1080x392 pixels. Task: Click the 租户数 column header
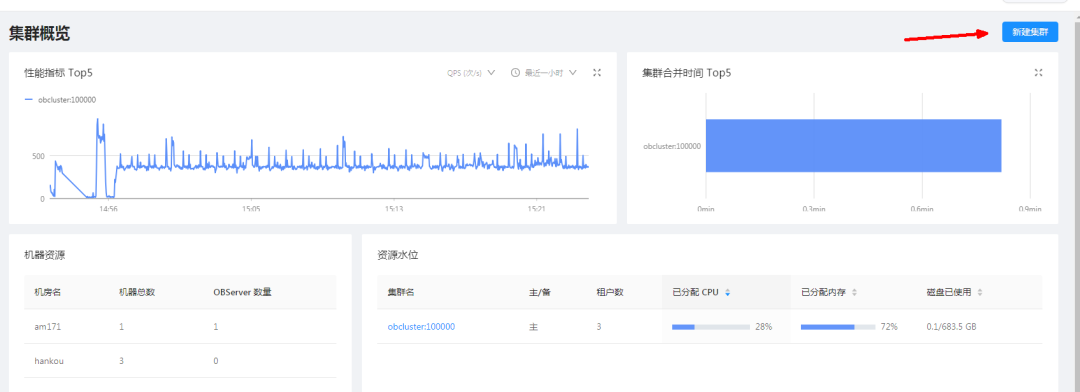point(610,292)
